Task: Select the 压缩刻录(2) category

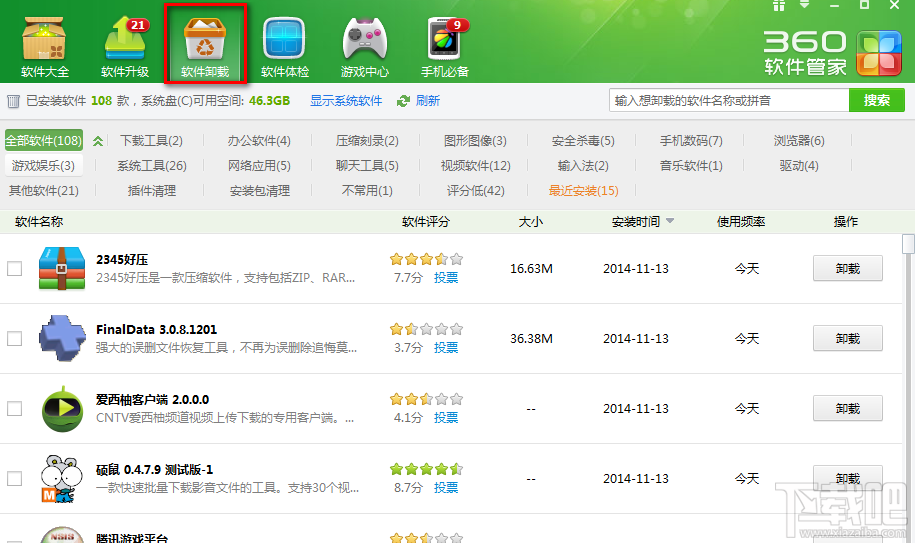Action: click(x=367, y=141)
